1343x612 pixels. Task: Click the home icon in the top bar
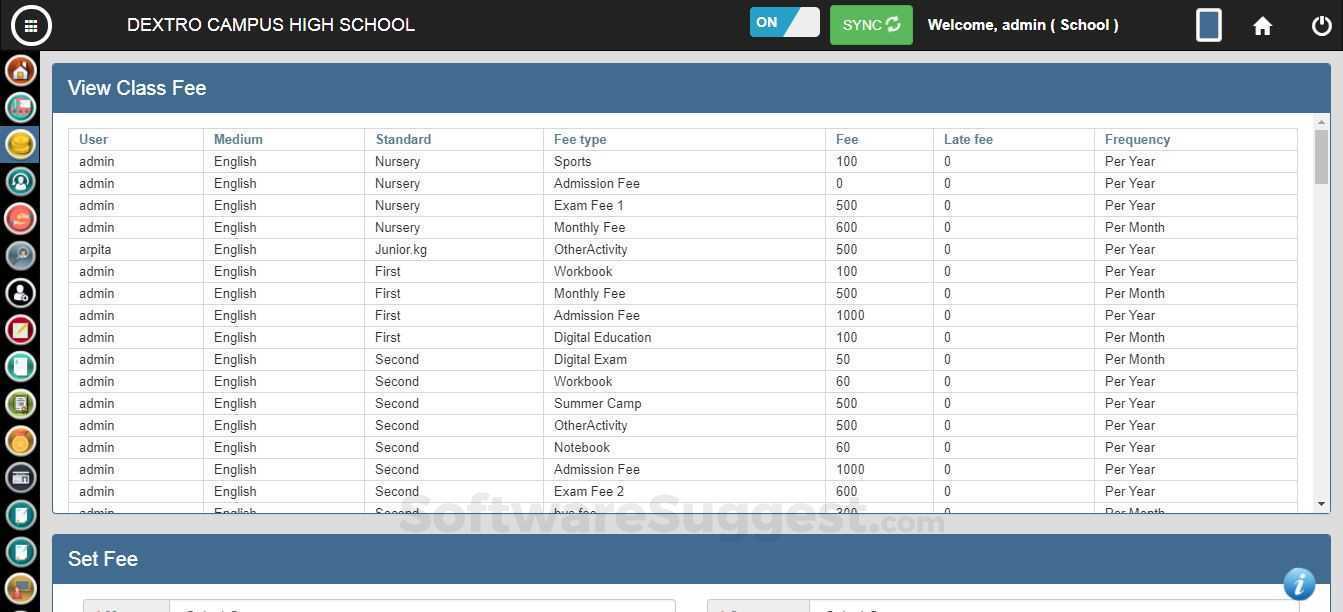(x=1262, y=25)
